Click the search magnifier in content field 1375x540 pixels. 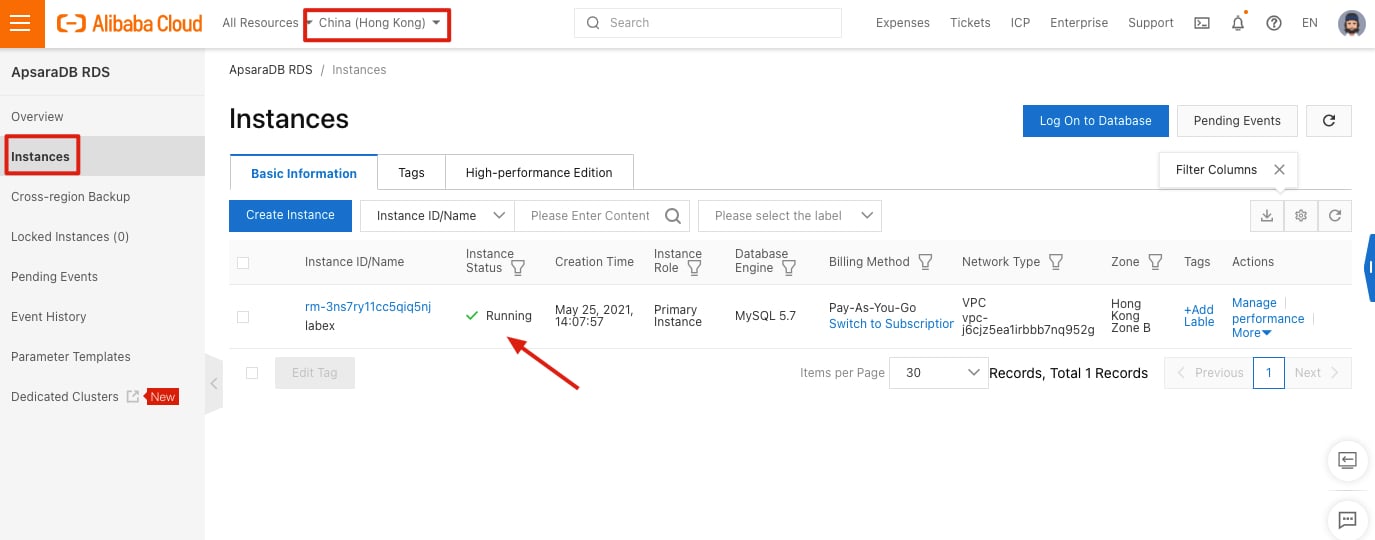(x=673, y=215)
